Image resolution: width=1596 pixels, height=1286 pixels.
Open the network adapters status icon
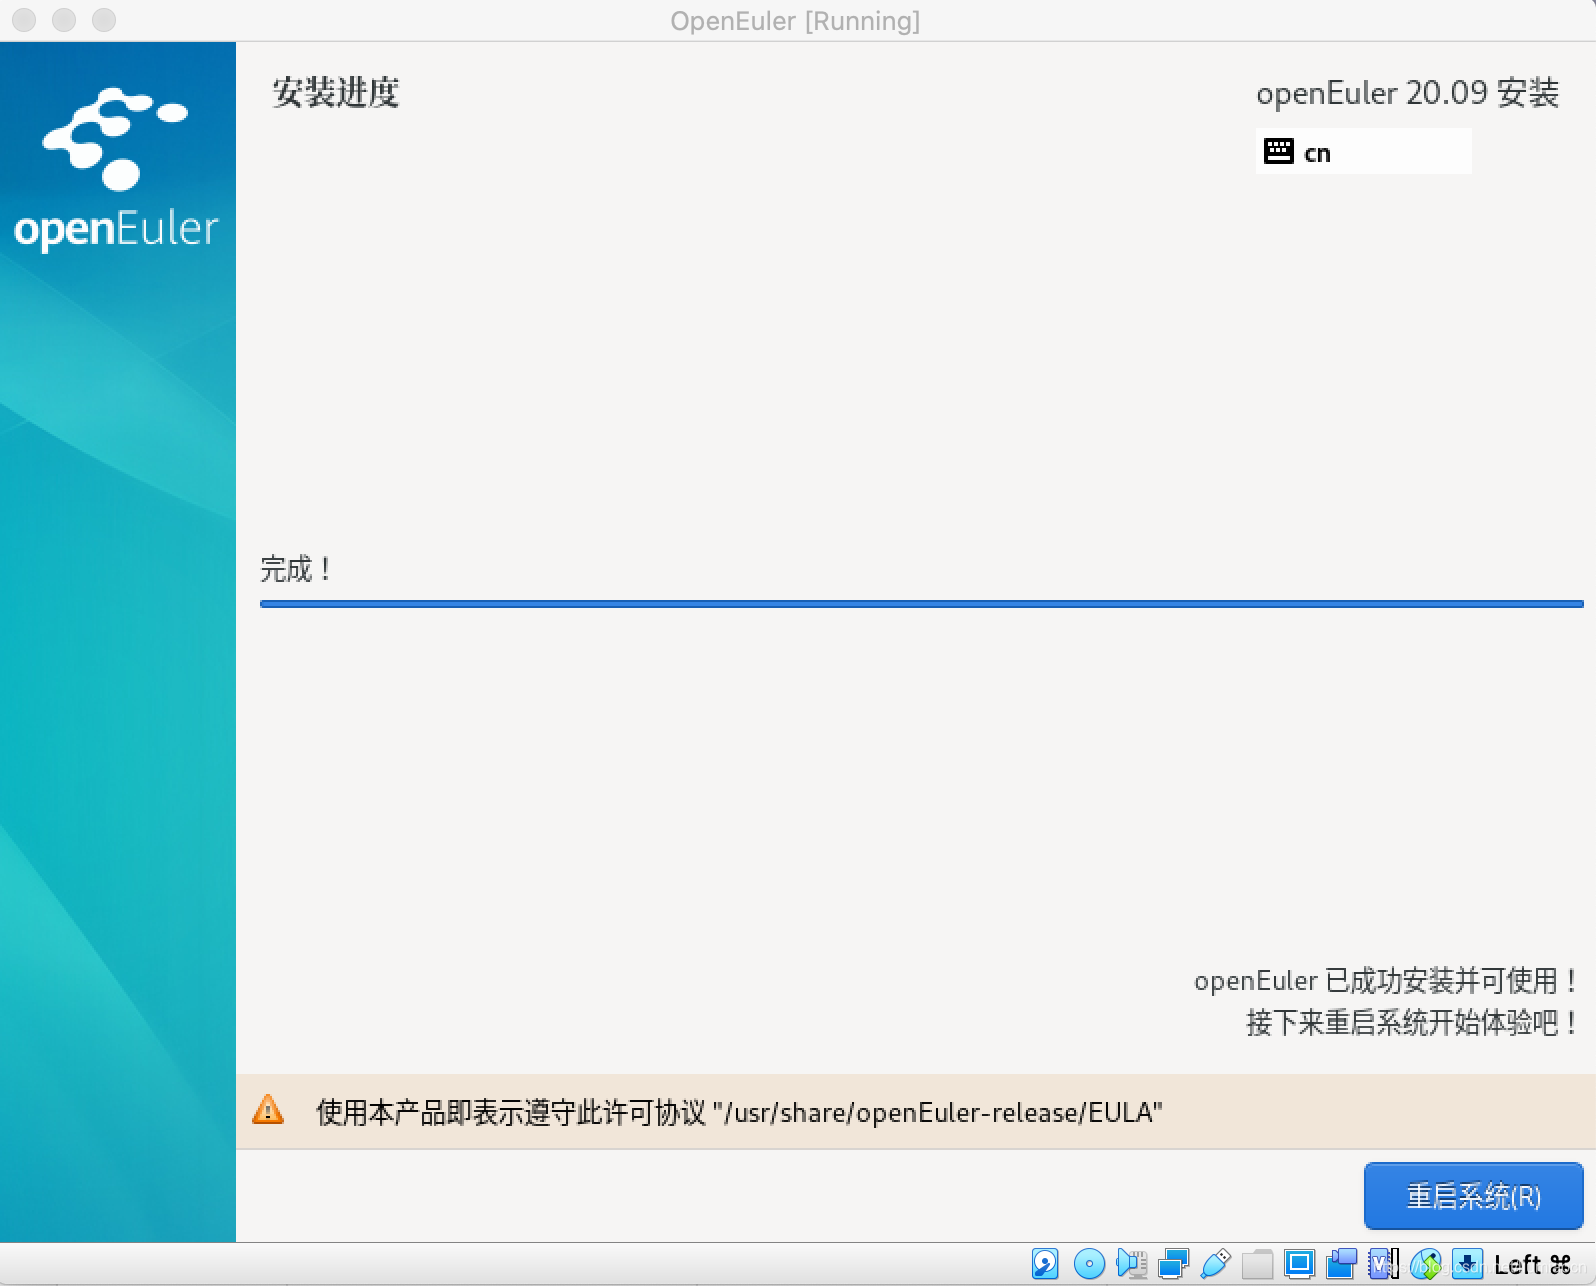pyautogui.click(x=1173, y=1264)
